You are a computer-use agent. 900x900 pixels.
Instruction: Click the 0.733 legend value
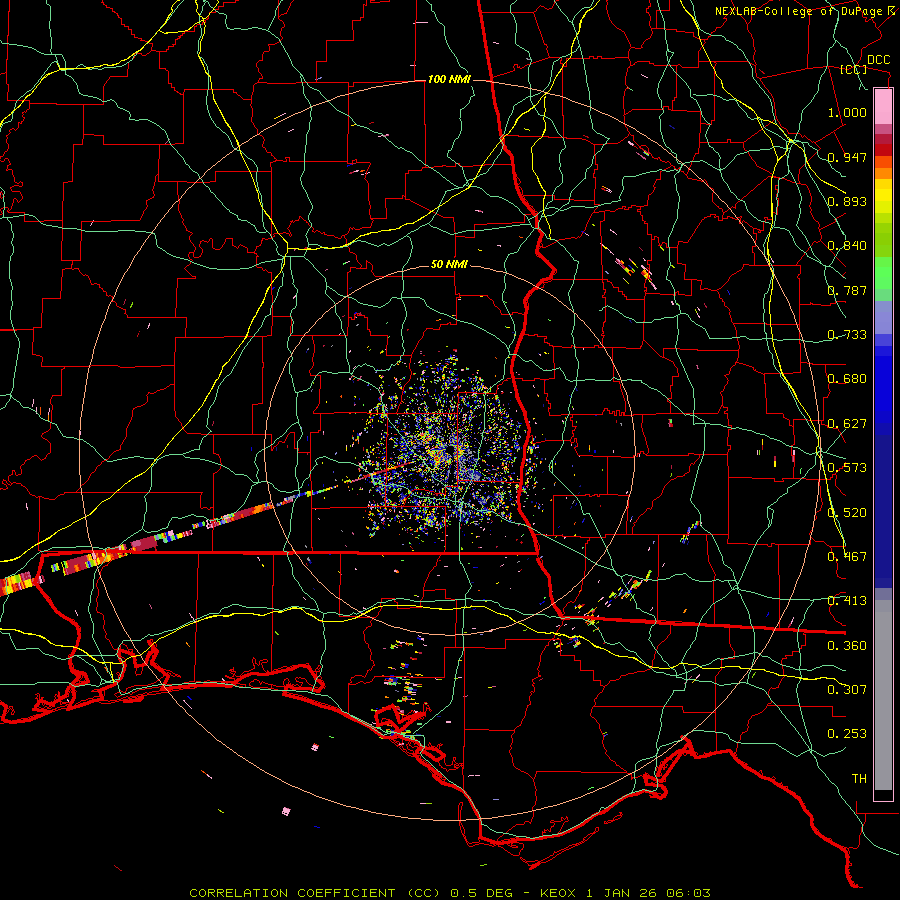tap(847, 335)
